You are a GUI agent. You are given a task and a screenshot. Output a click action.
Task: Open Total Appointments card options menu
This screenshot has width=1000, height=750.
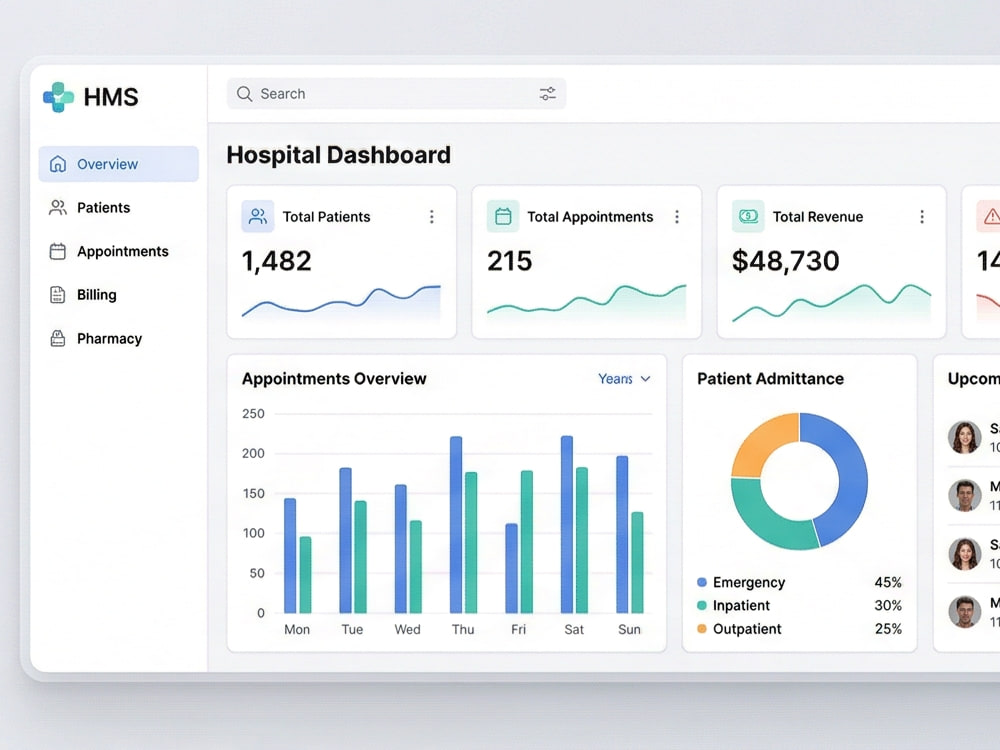point(677,217)
